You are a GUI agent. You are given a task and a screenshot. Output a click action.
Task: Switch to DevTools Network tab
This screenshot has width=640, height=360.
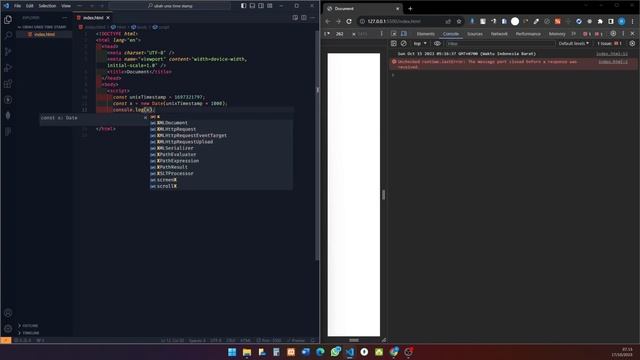click(499, 34)
